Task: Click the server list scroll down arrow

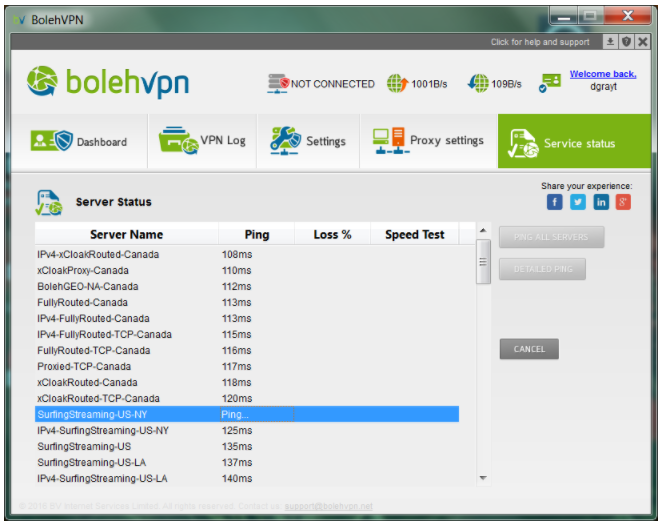Action: pyautogui.click(x=483, y=478)
